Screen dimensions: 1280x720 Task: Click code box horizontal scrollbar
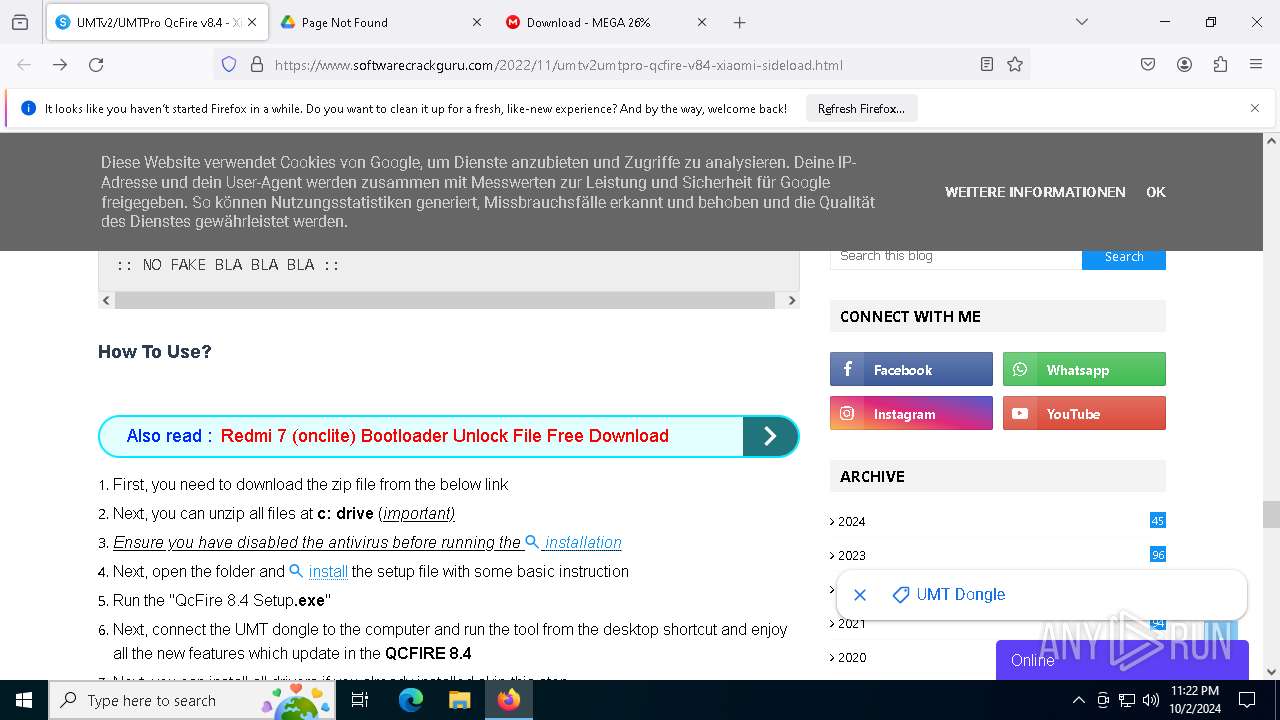(x=445, y=300)
